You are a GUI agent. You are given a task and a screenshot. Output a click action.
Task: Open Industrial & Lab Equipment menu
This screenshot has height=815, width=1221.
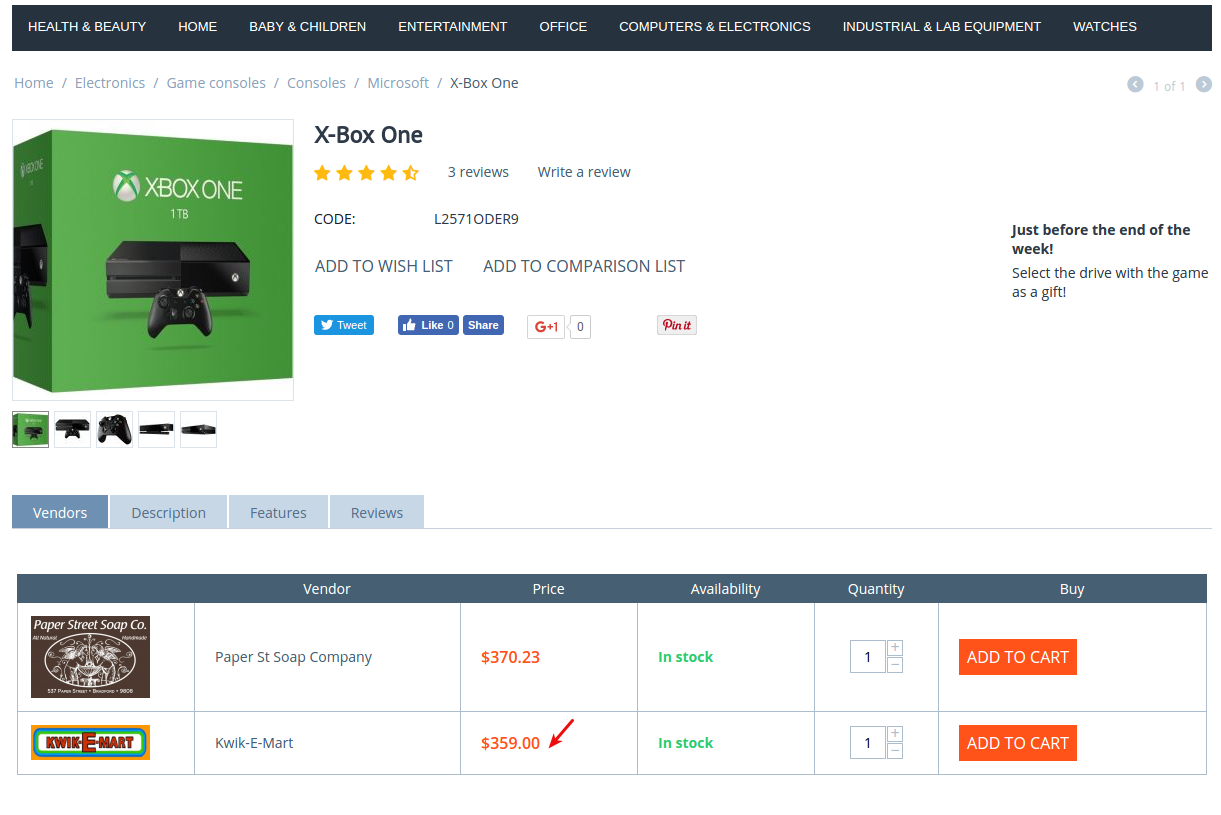pyautogui.click(x=942, y=27)
